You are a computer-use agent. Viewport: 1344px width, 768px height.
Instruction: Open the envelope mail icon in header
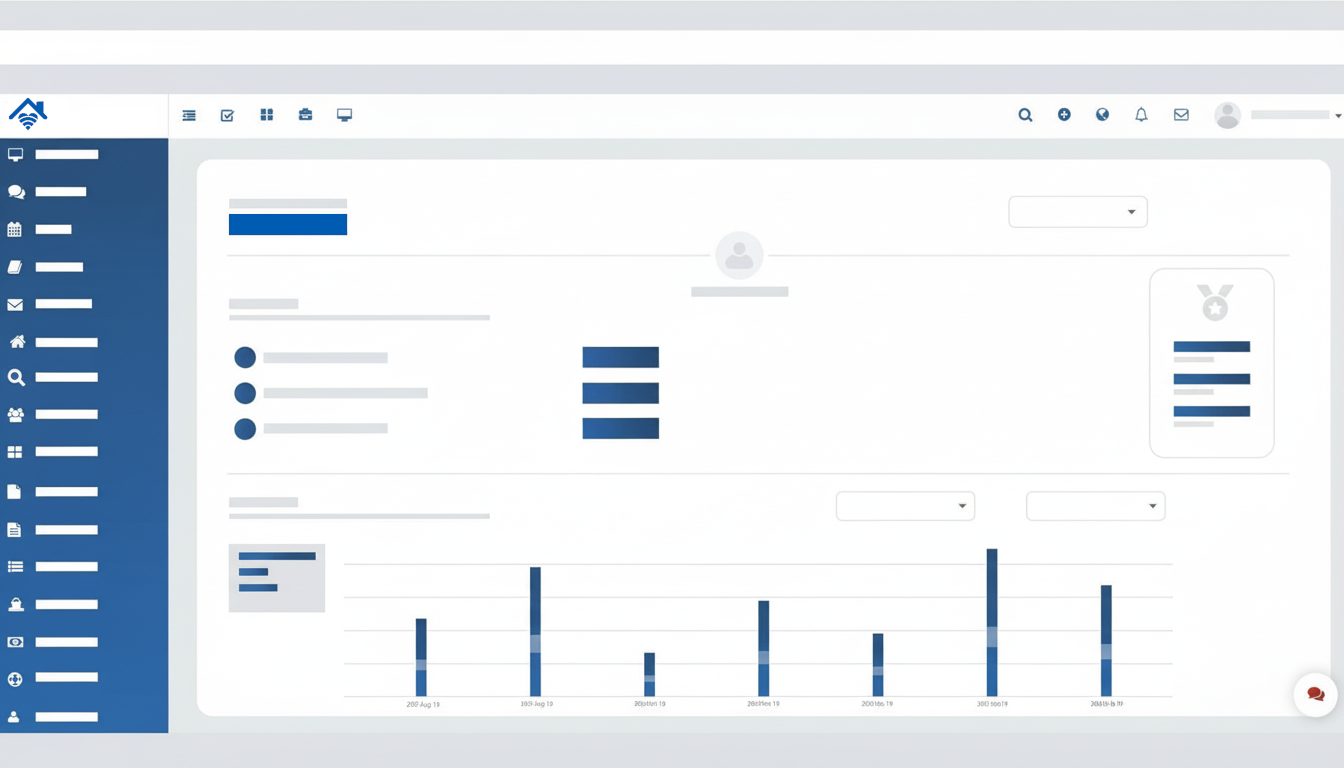[x=1181, y=115]
